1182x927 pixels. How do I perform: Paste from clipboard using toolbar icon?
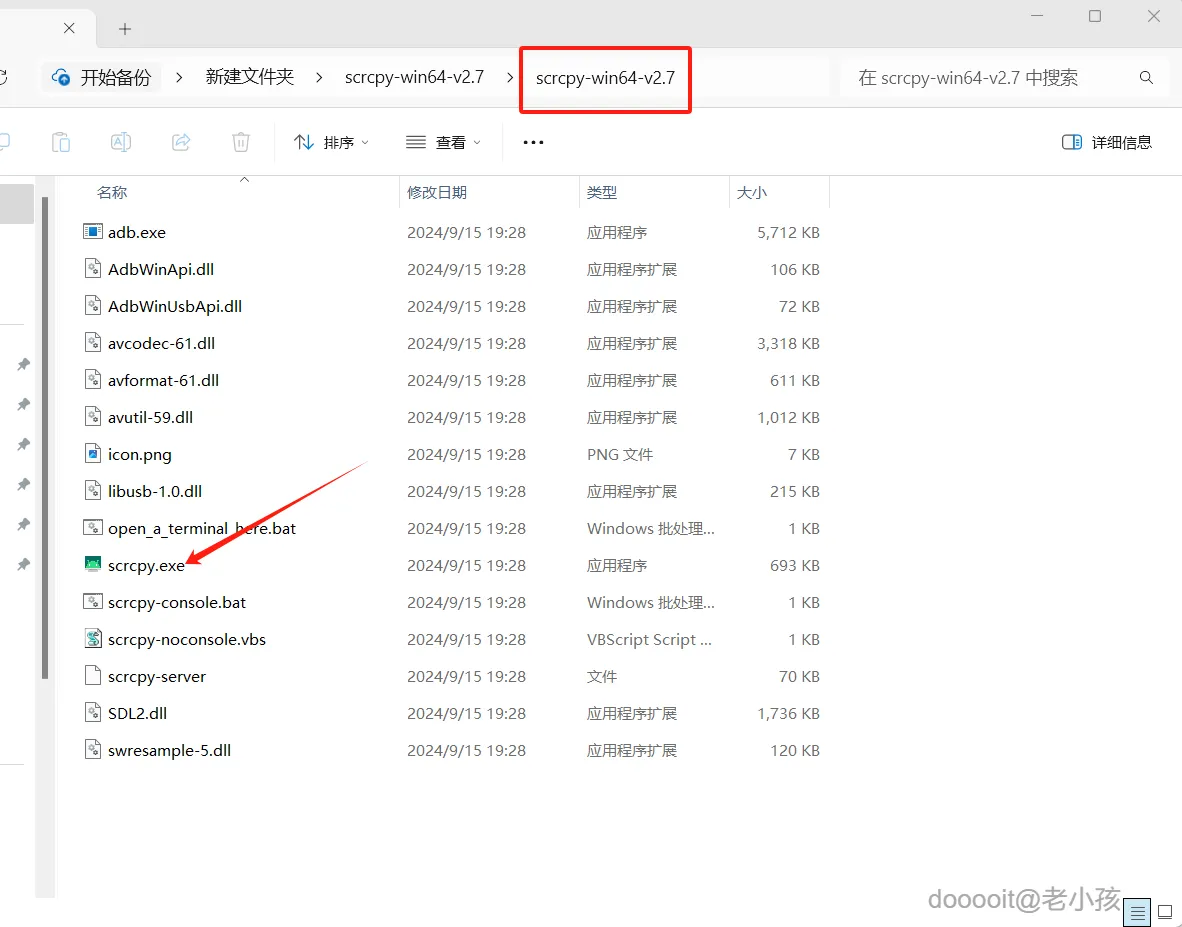[x=60, y=141]
